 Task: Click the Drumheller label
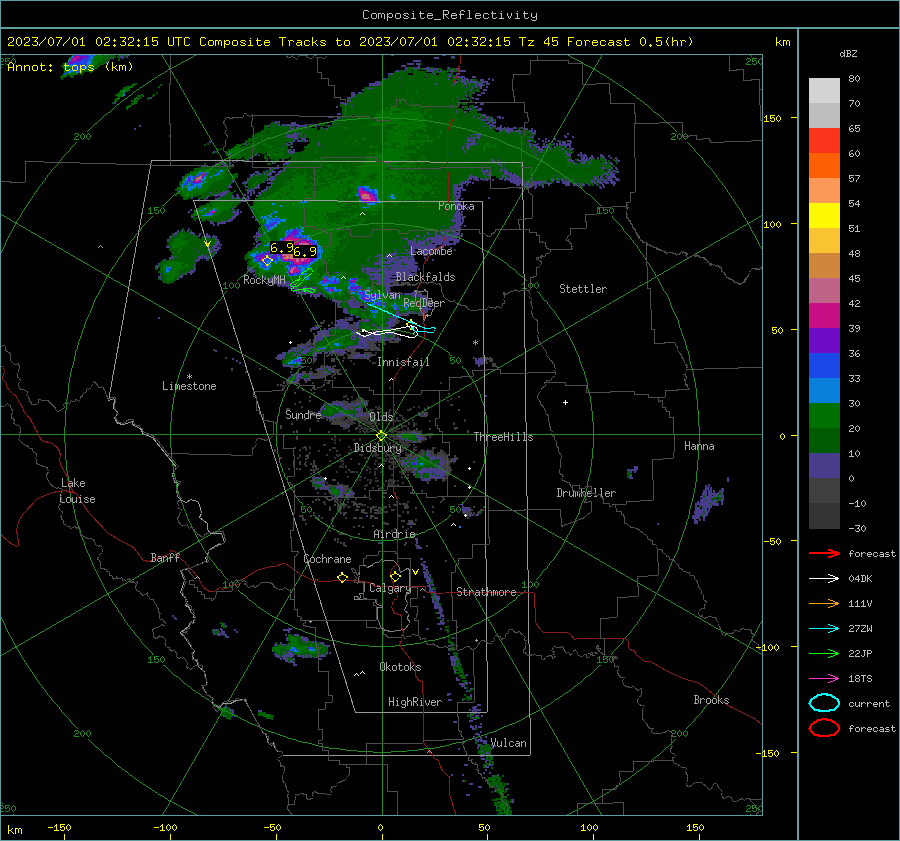[586, 493]
